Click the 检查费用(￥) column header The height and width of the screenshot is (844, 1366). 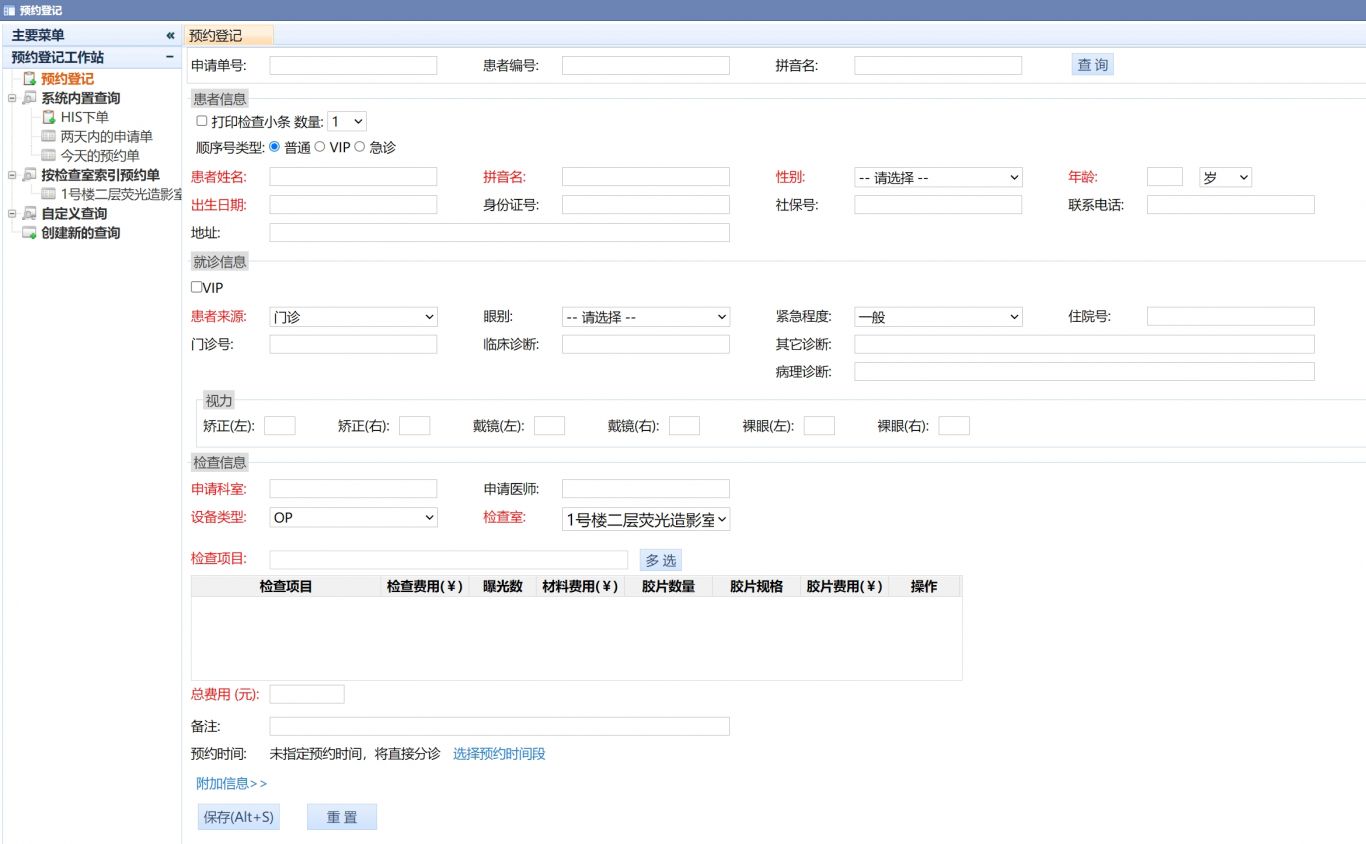(425, 587)
